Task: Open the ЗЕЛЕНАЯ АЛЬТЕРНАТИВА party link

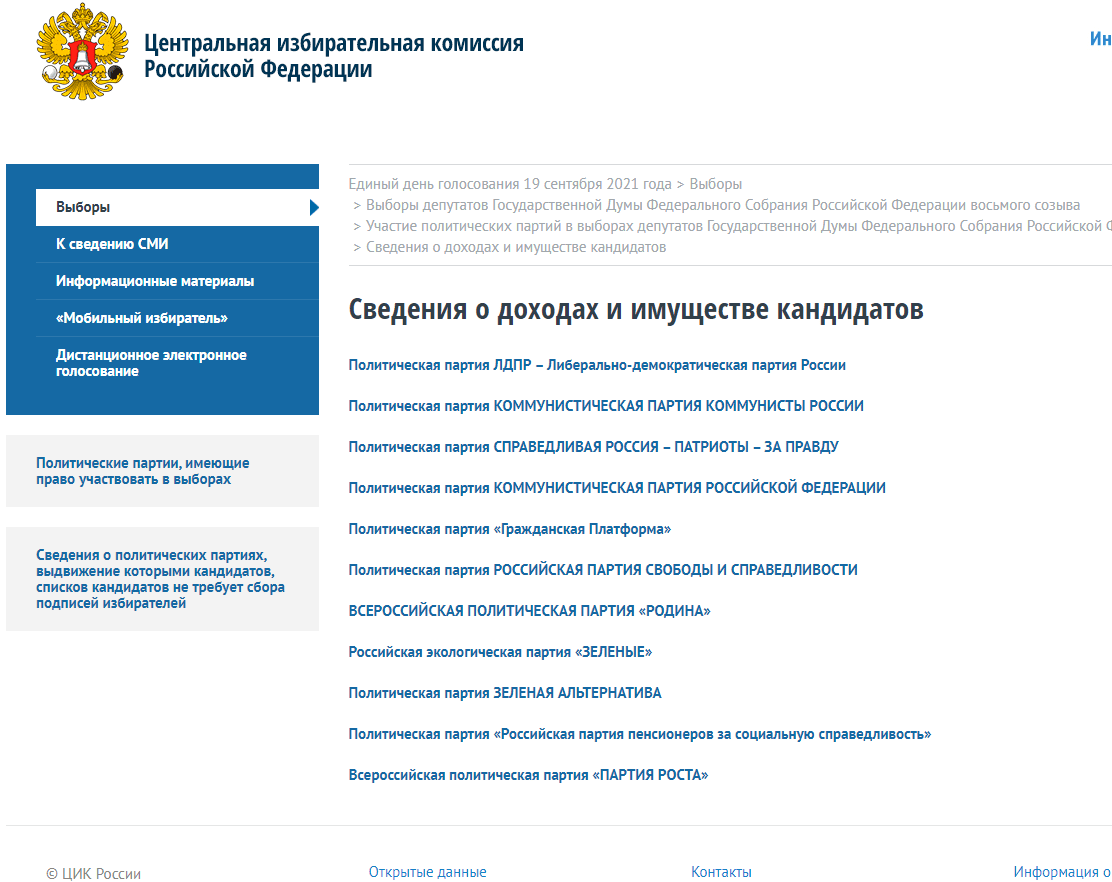Action: (504, 693)
